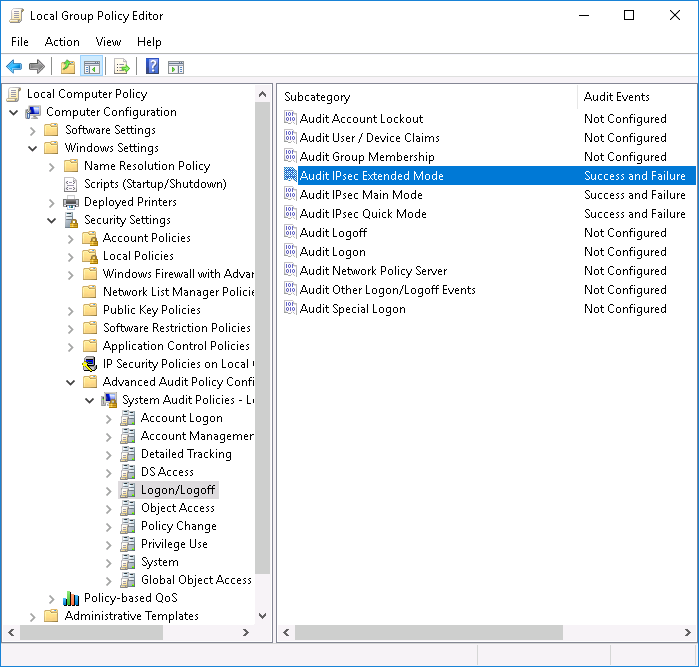This screenshot has height=667, width=699.
Task: Expand the Administrative Templates node
Action: [33, 617]
